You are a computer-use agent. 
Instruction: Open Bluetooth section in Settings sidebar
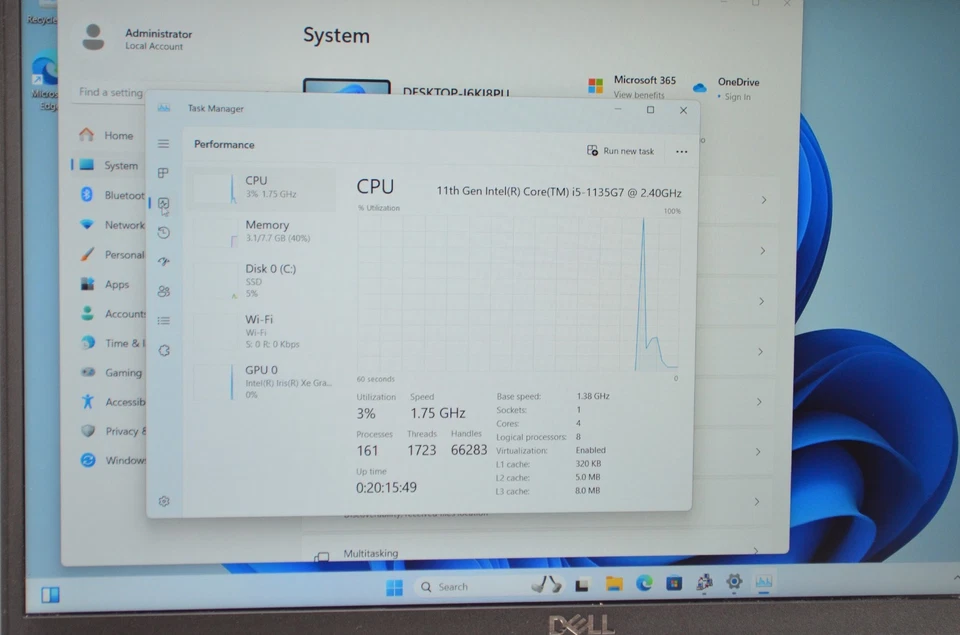click(x=111, y=195)
